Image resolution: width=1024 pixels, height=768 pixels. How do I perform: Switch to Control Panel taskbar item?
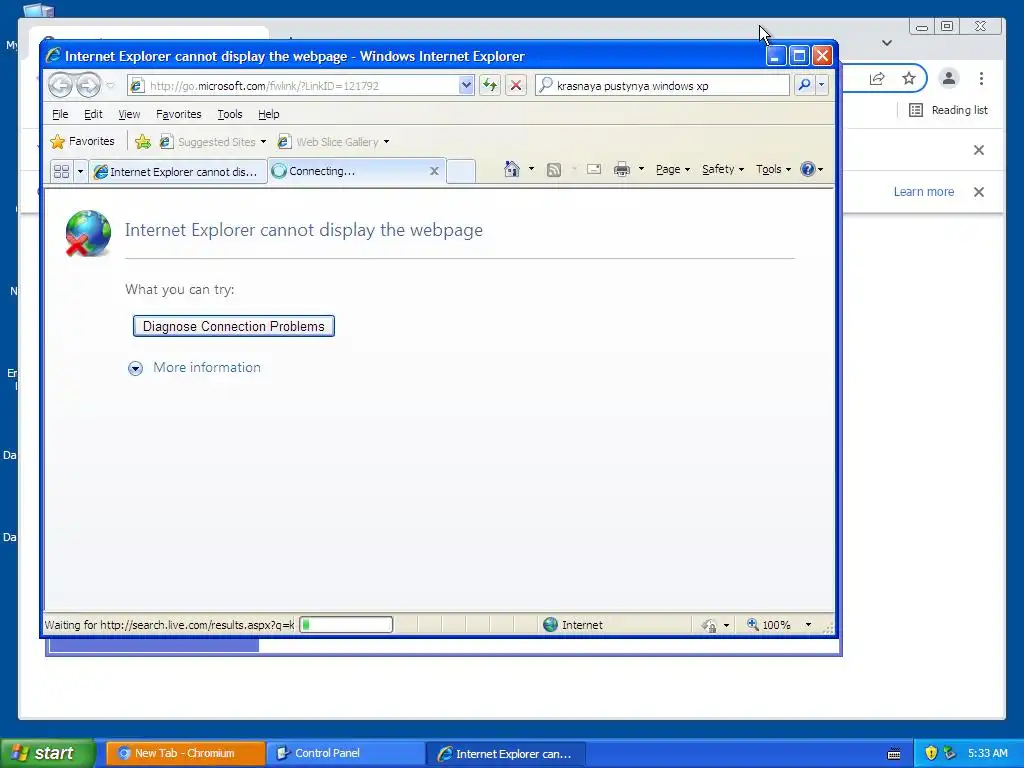click(346, 754)
